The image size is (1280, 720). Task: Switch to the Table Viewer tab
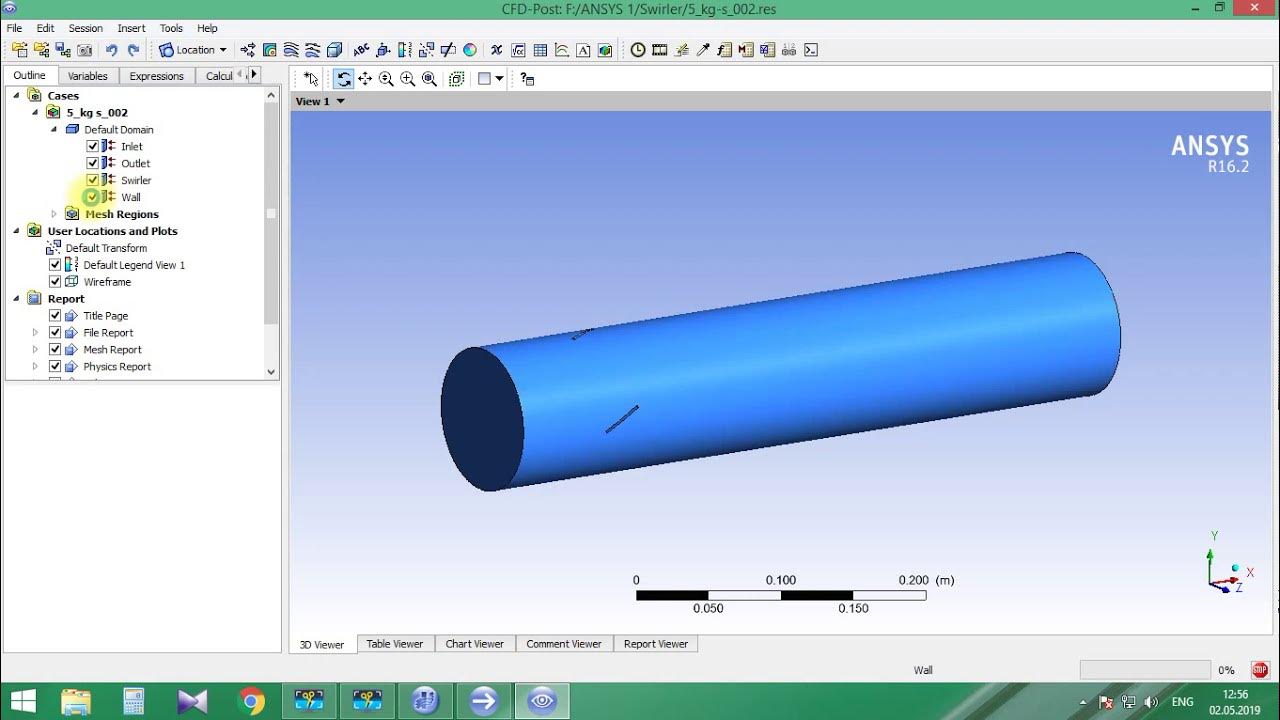click(x=395, y=644)
